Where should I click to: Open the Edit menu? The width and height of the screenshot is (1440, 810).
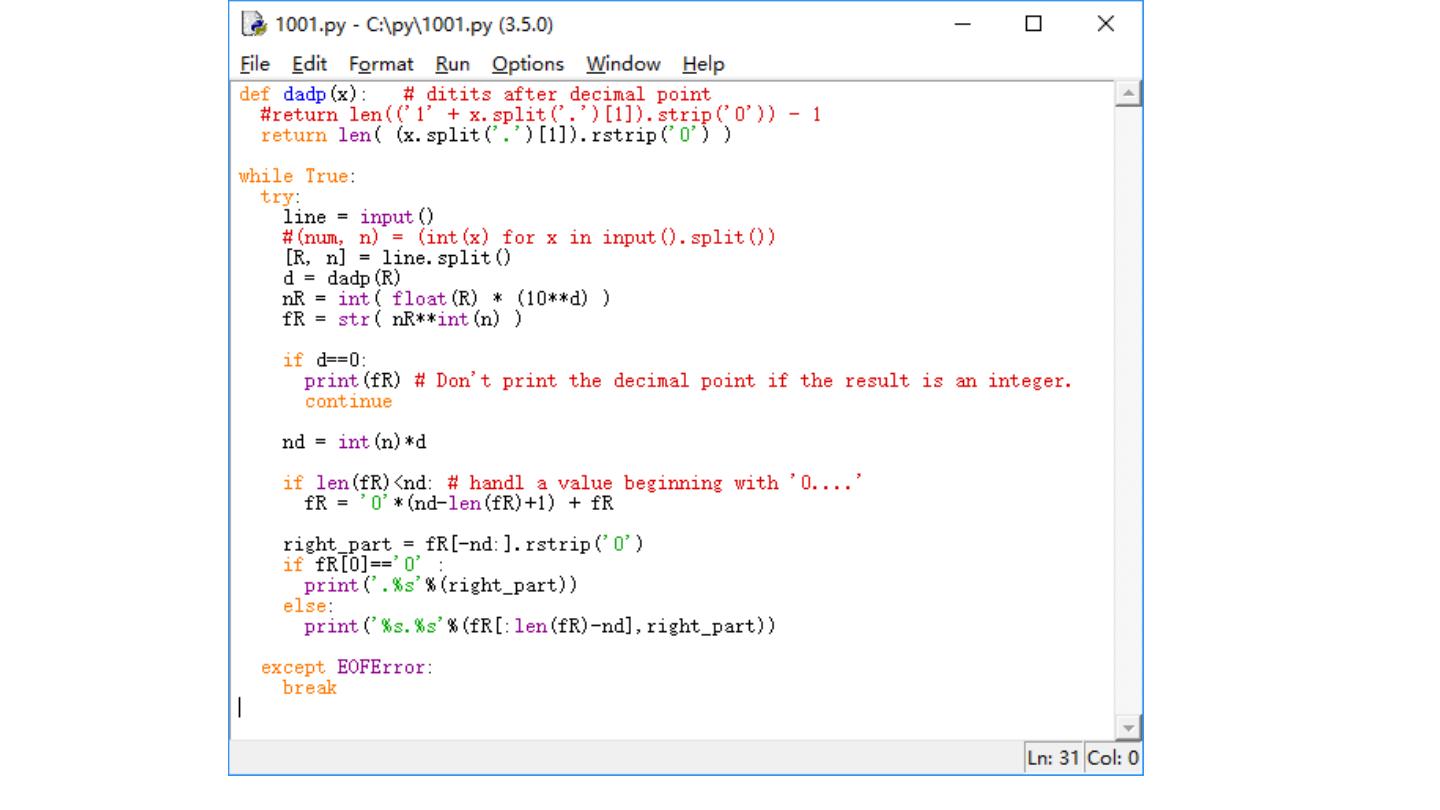tap(309, 64)
